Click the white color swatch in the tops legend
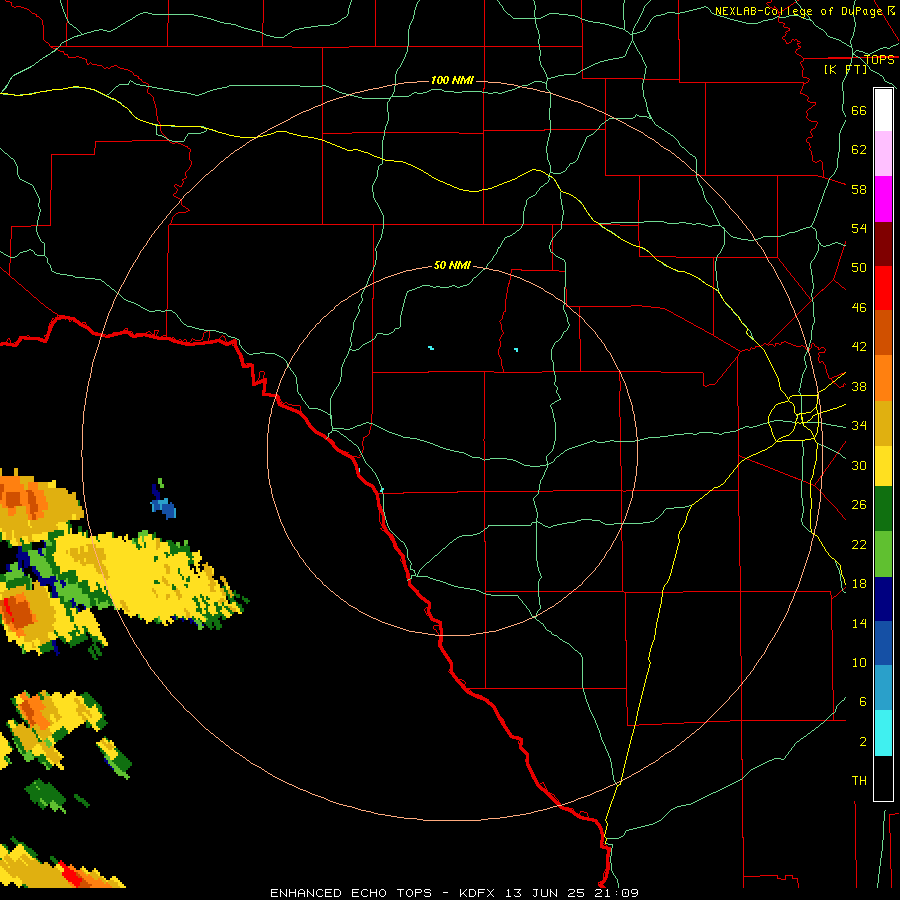Screen dimensions: 900x900 tap(883, 110)
